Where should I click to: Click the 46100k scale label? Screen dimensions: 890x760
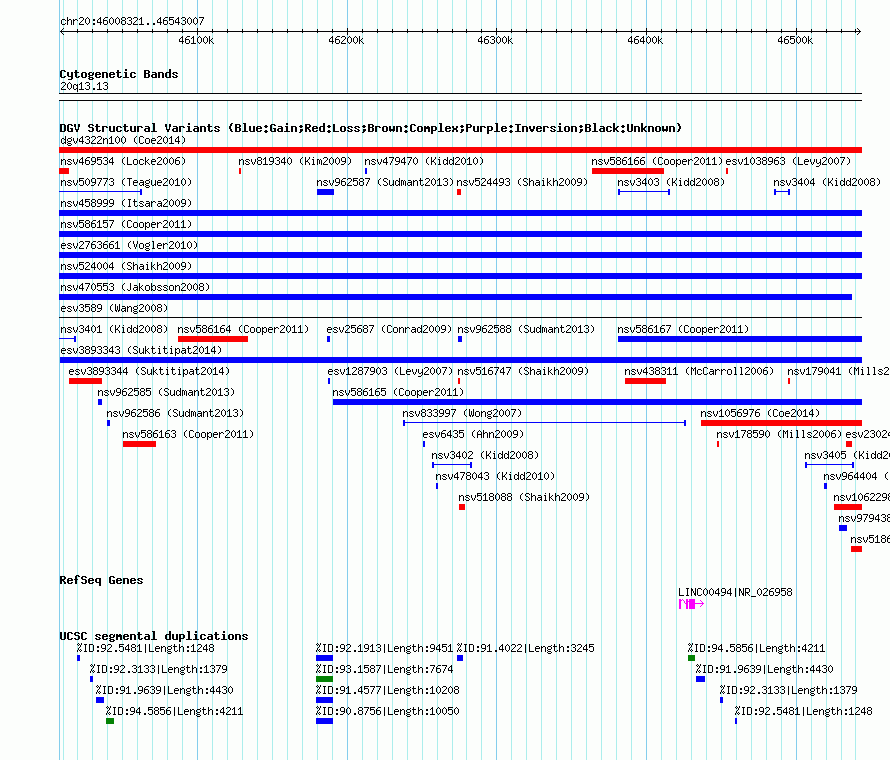(196, 40)
